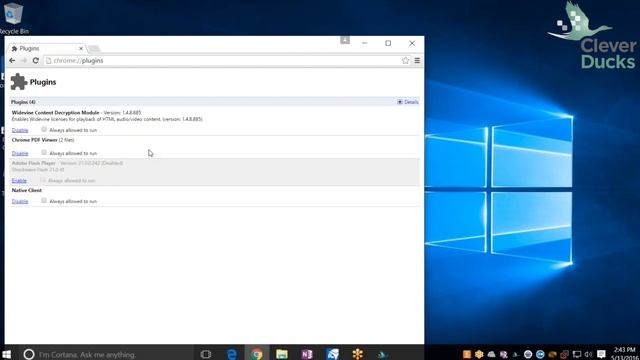Open the Action Center notifications icon
Image resolution: width=640 pixels, height=360 pixels.
(x=601, y=354)
